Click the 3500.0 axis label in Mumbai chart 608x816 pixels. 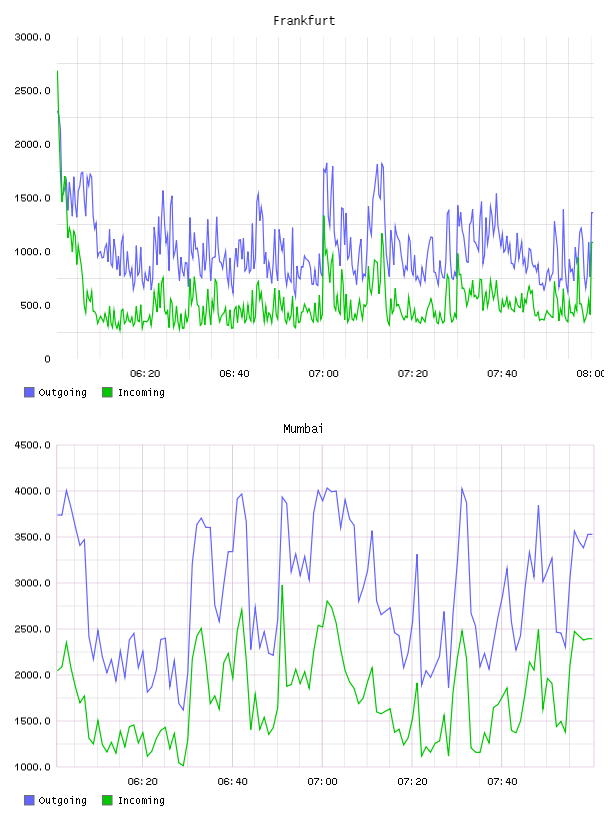point(32,537)
